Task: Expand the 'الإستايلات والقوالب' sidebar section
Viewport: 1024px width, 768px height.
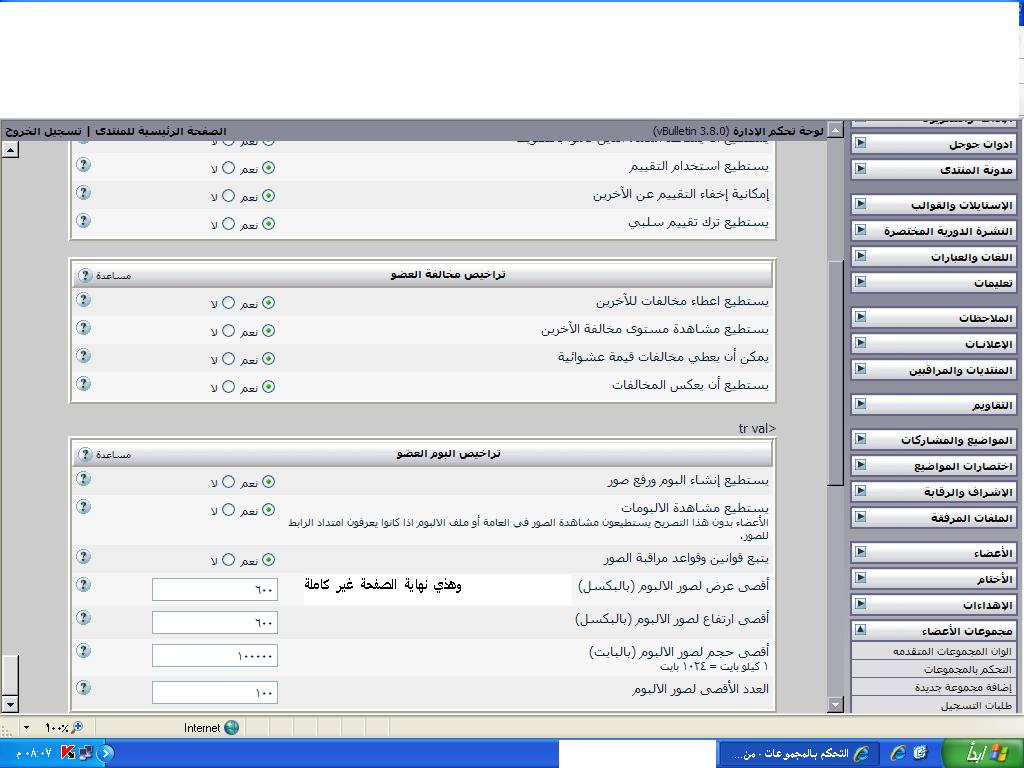Action: click(x=860, y=204)
